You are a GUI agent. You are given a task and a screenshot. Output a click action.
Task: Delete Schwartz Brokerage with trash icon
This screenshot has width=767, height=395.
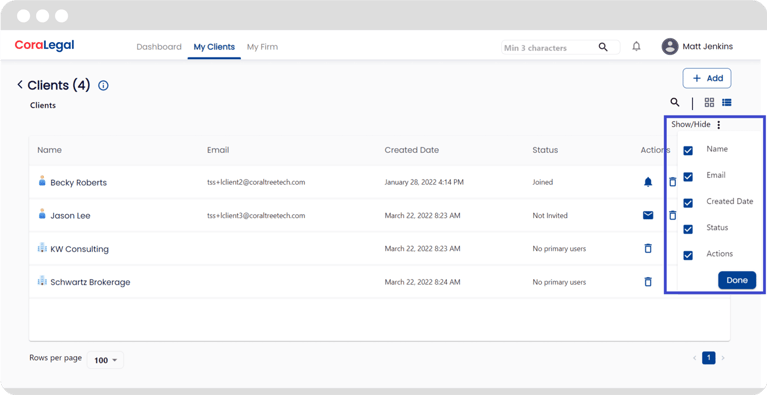[x=648, y=282]
